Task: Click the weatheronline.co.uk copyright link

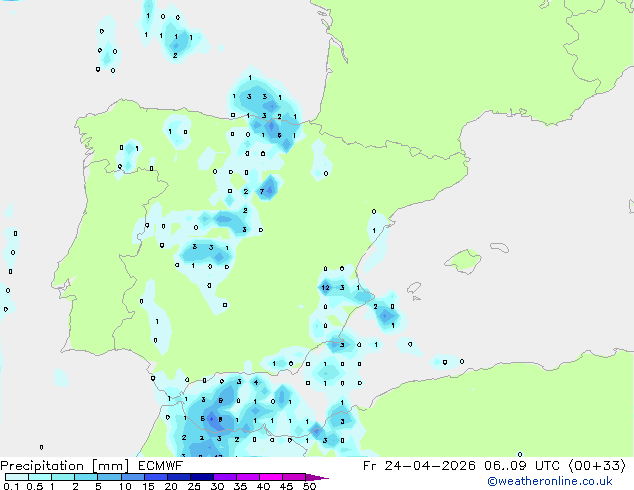Action: click(550, 481)
